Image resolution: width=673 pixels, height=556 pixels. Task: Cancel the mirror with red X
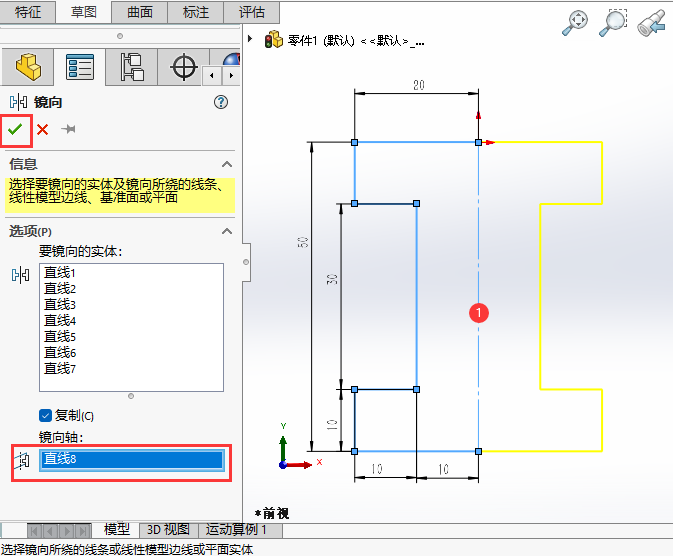(42, 129)
